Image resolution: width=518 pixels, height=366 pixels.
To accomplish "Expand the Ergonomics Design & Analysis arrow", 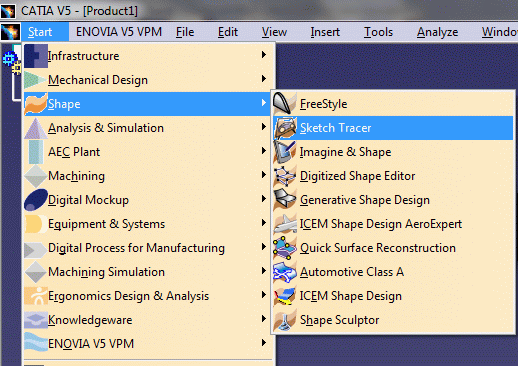I will click(x=264, y=295).
